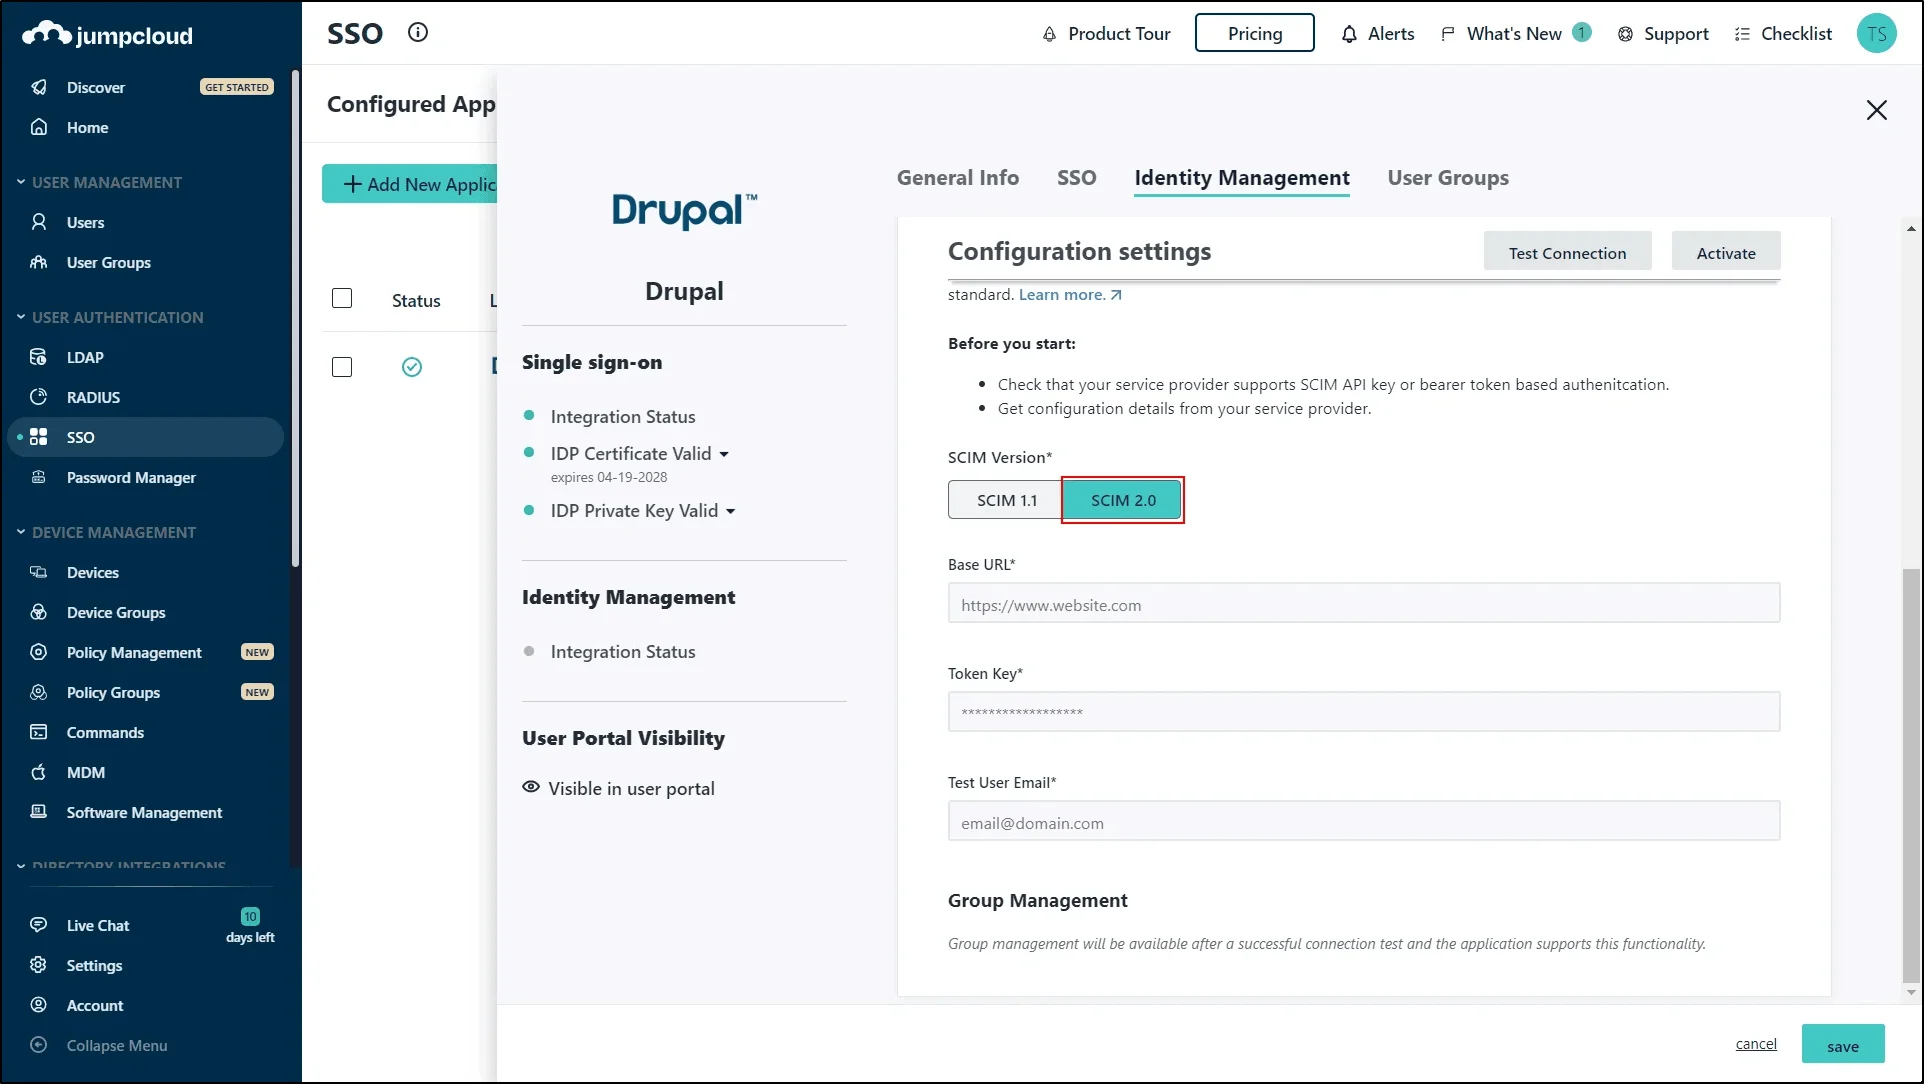Click the status checkmark icon in application row
This screenshot has height=1084, width=1924.
point(411,367)
